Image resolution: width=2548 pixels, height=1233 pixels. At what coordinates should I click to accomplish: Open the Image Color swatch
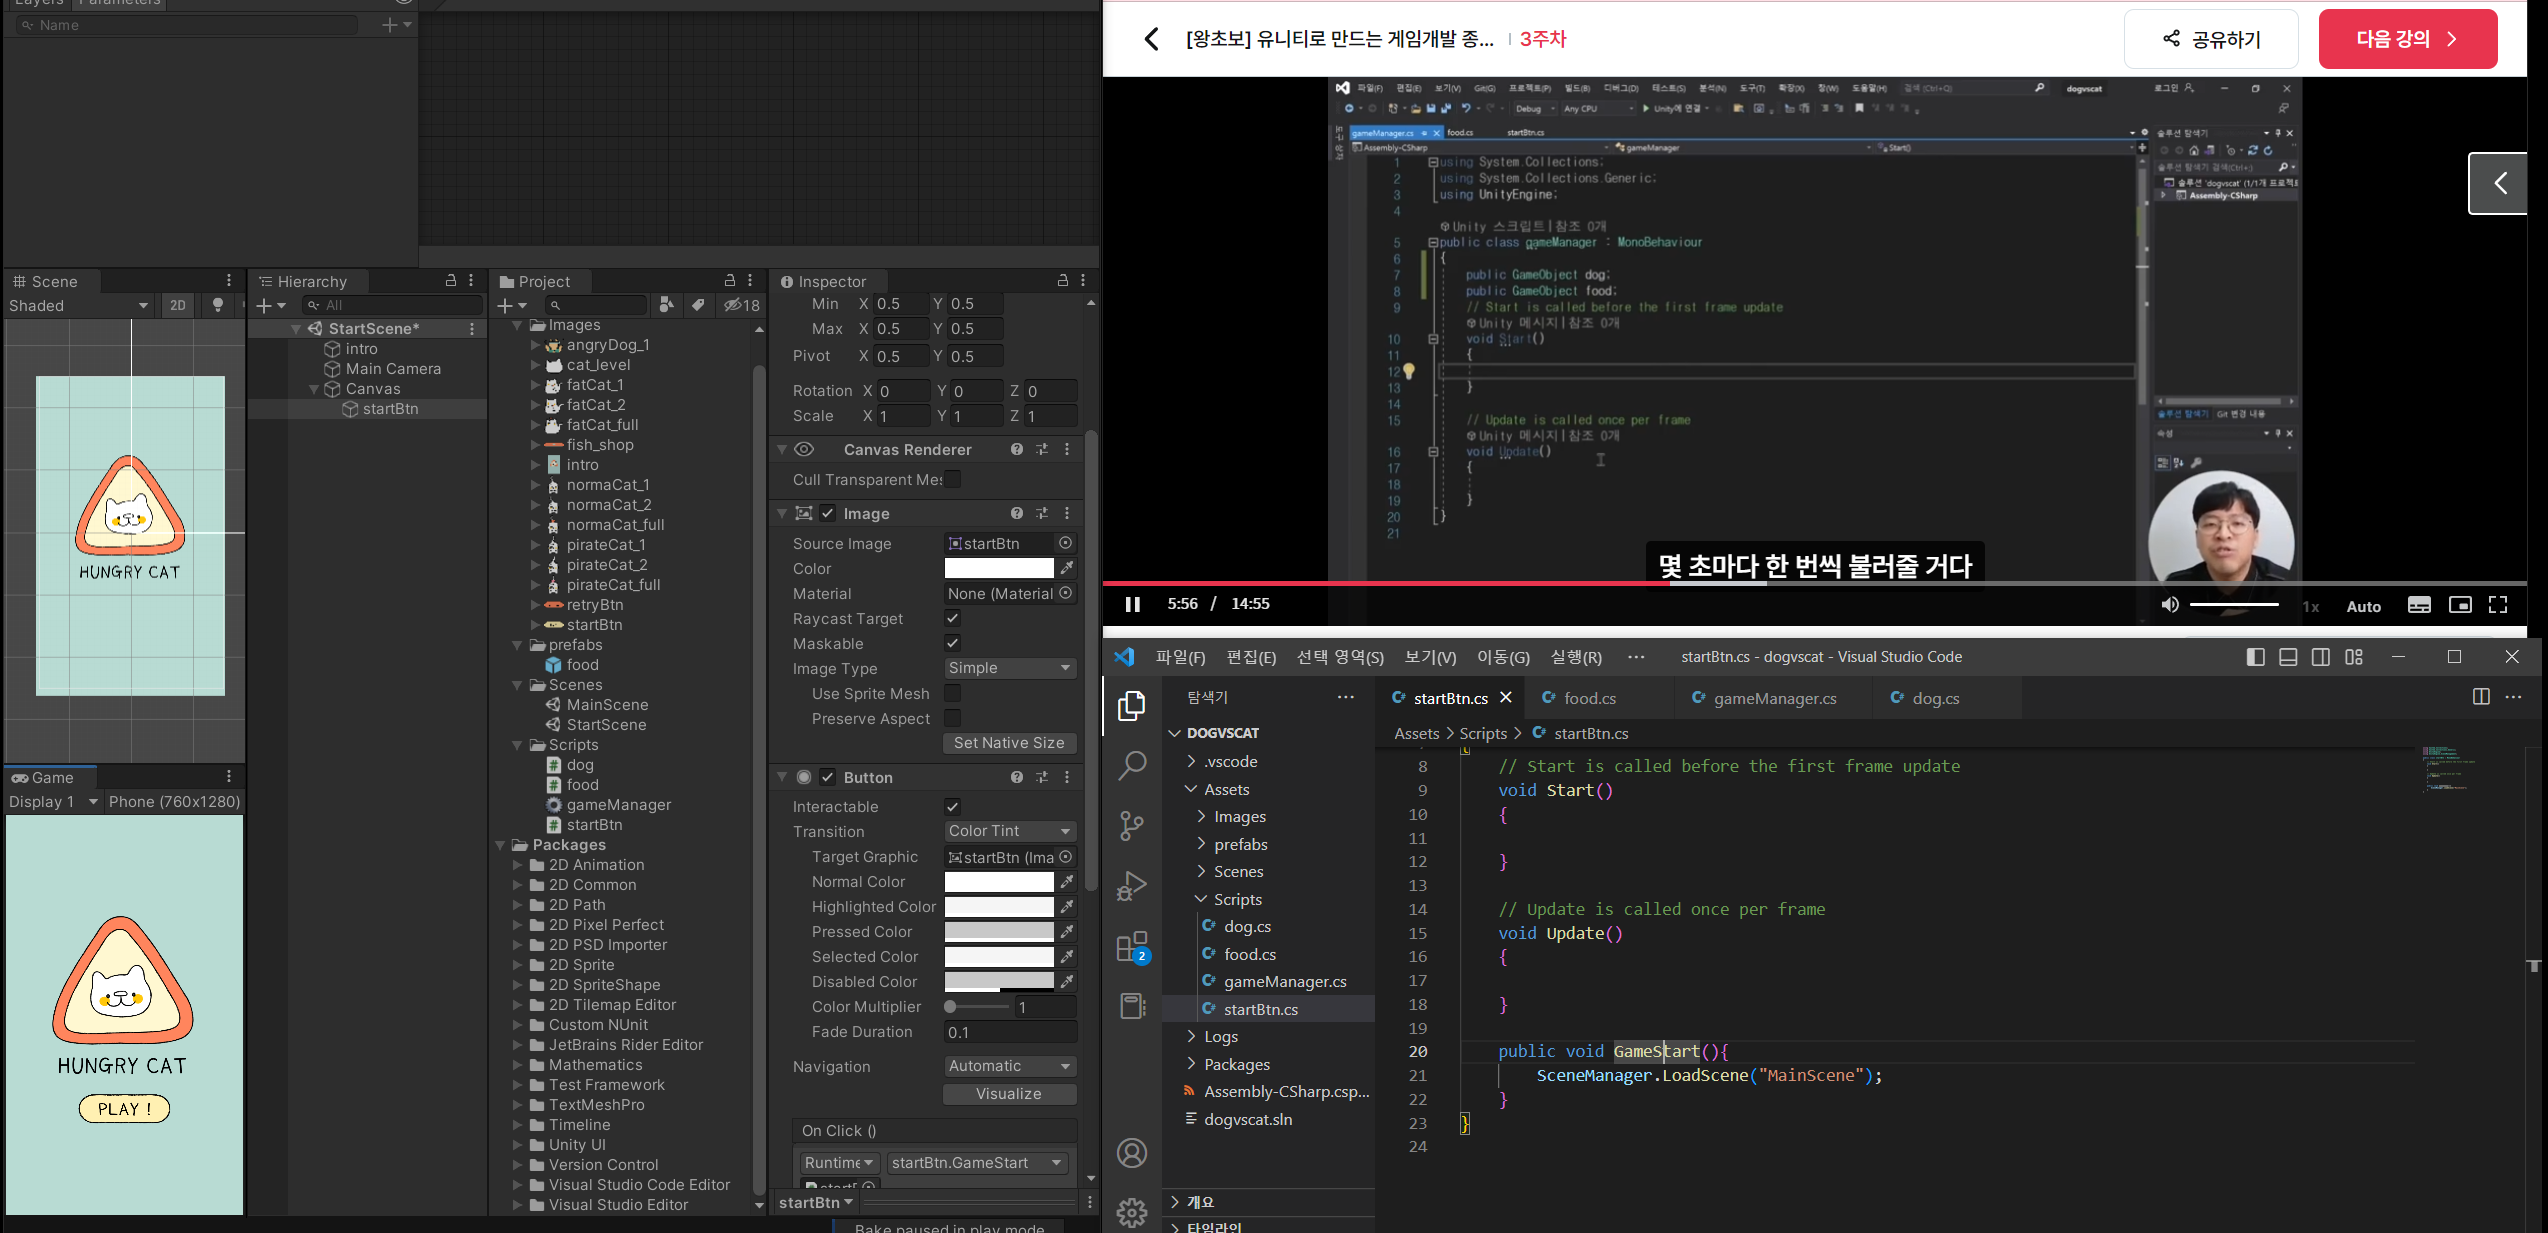999,568
